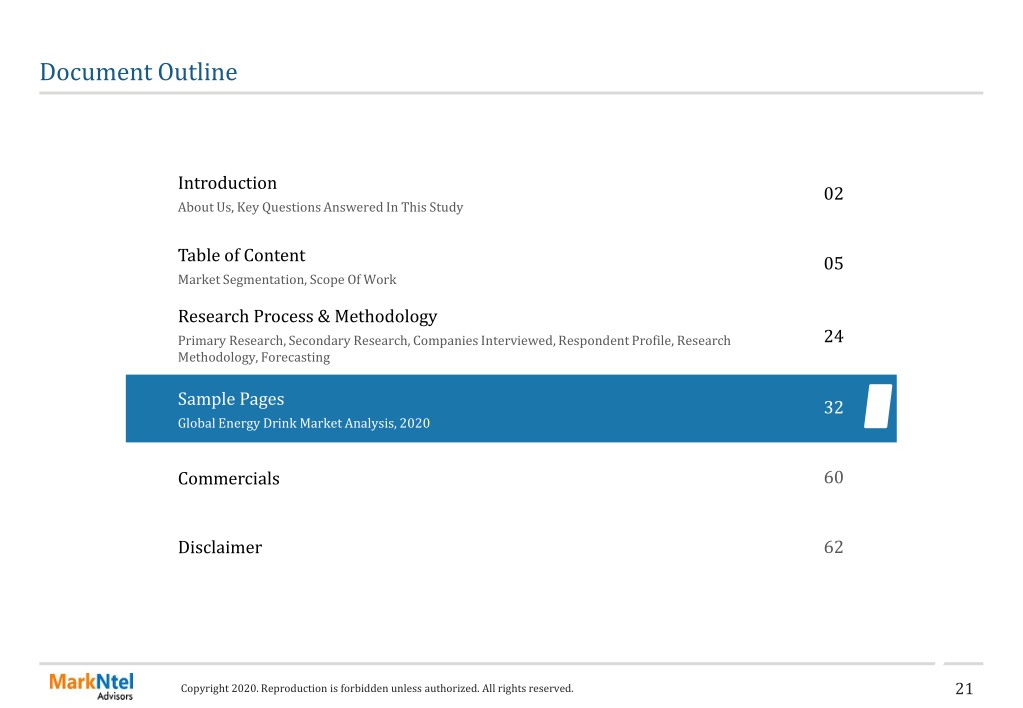Click page number 05 for Table of Content

[x=833, y=264]
